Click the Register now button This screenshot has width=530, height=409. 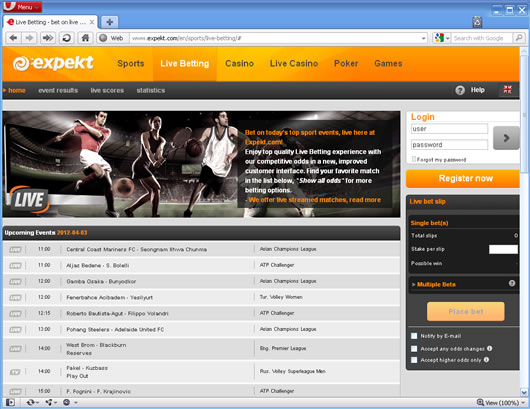click(463, 178)
